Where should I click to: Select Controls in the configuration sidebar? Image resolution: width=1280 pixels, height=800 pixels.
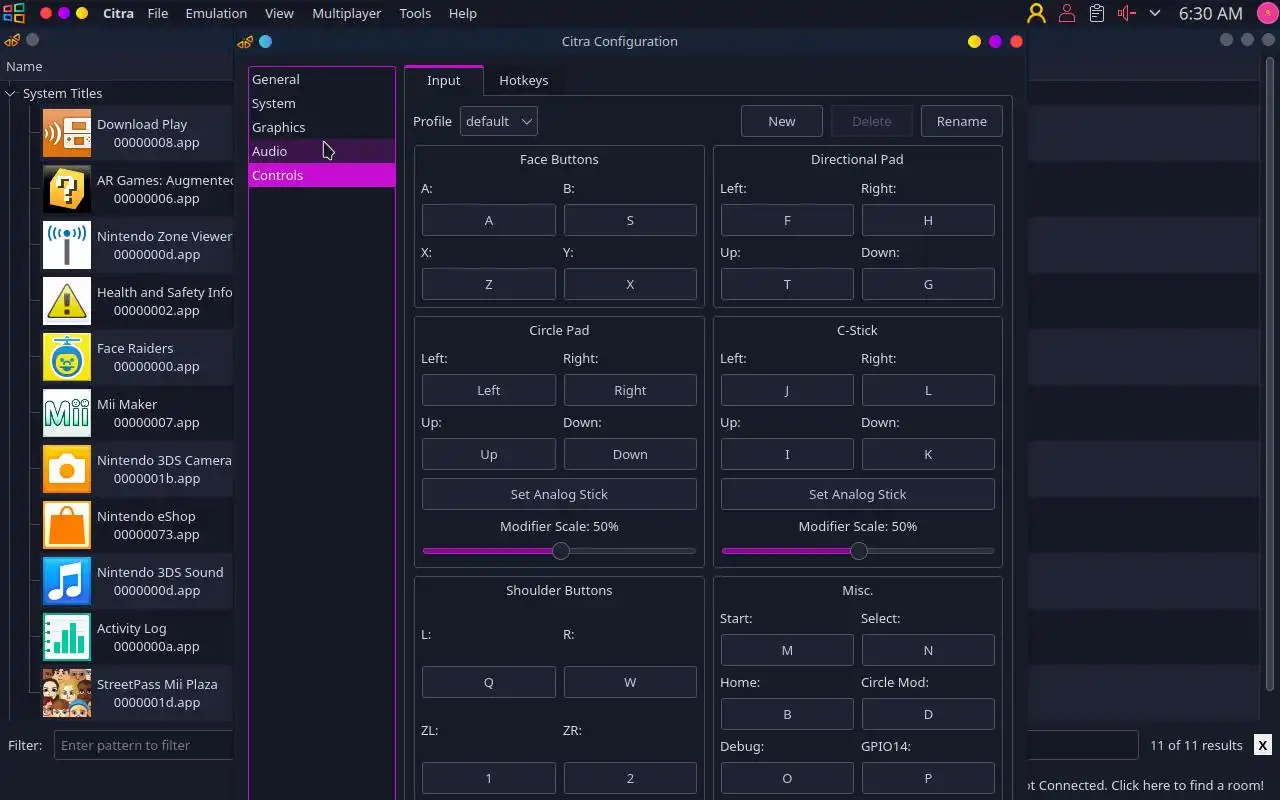[322, 175]
